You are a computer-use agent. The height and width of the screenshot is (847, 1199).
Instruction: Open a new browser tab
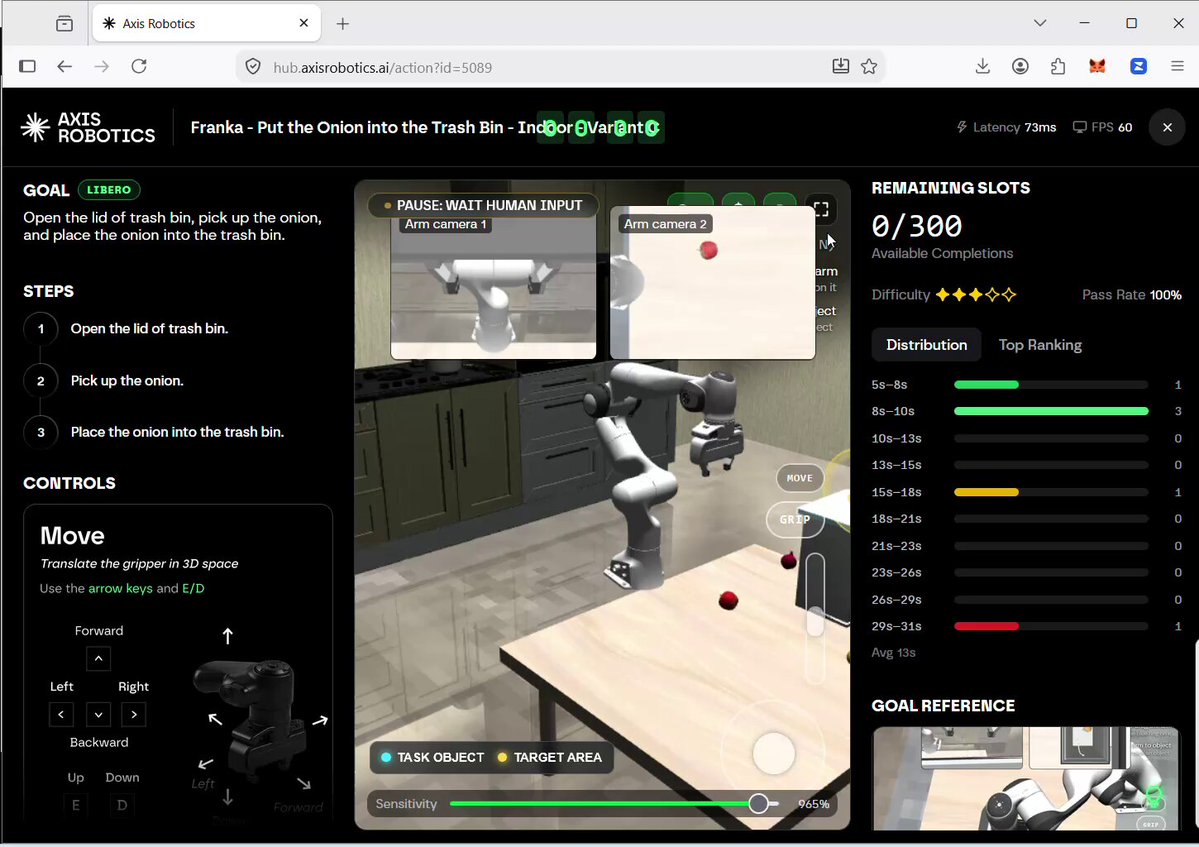click(343, 24)
